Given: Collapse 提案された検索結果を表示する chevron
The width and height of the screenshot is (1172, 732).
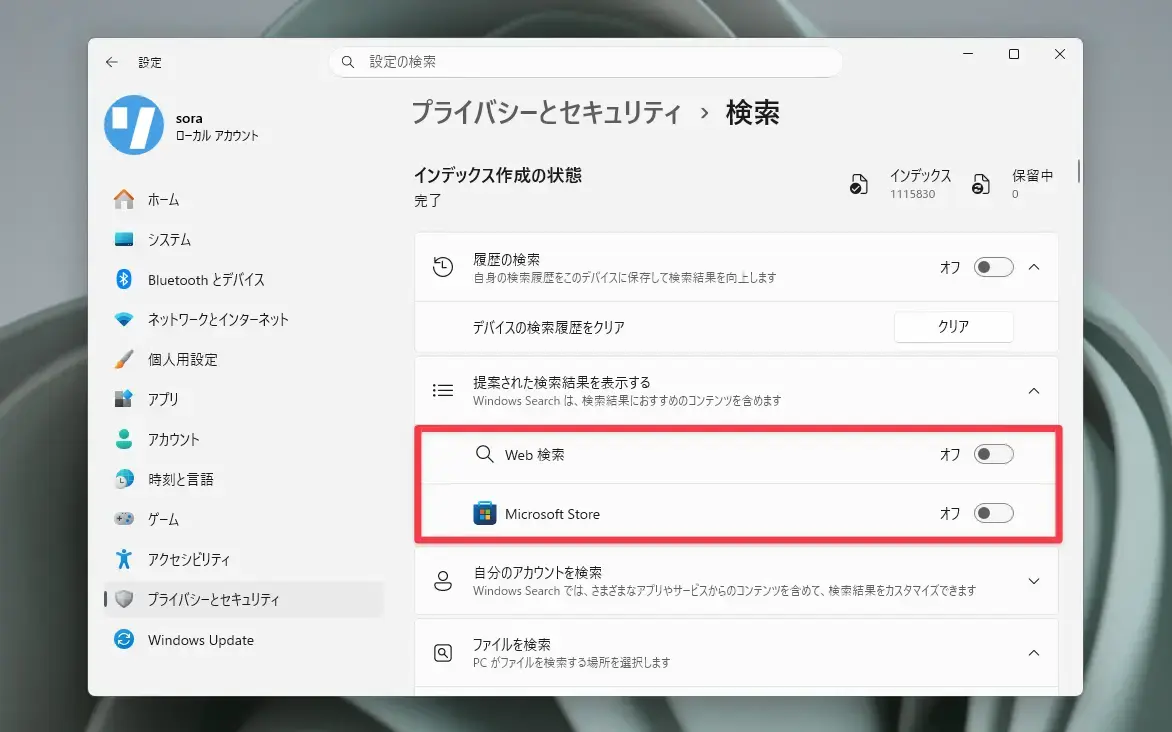Looking at the screenshot, I should 1034,391.
